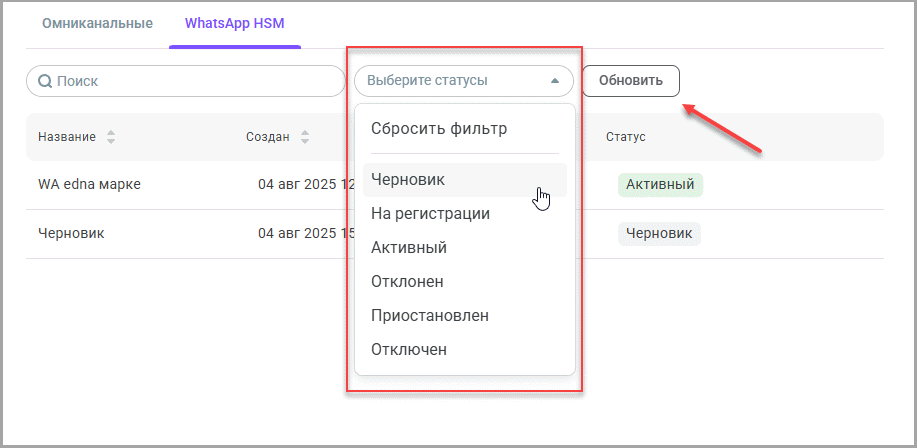The height and width of the screenshot is (448, 917).
Task: Pick the Активный option in dropdown list
Action: (465, 247)
